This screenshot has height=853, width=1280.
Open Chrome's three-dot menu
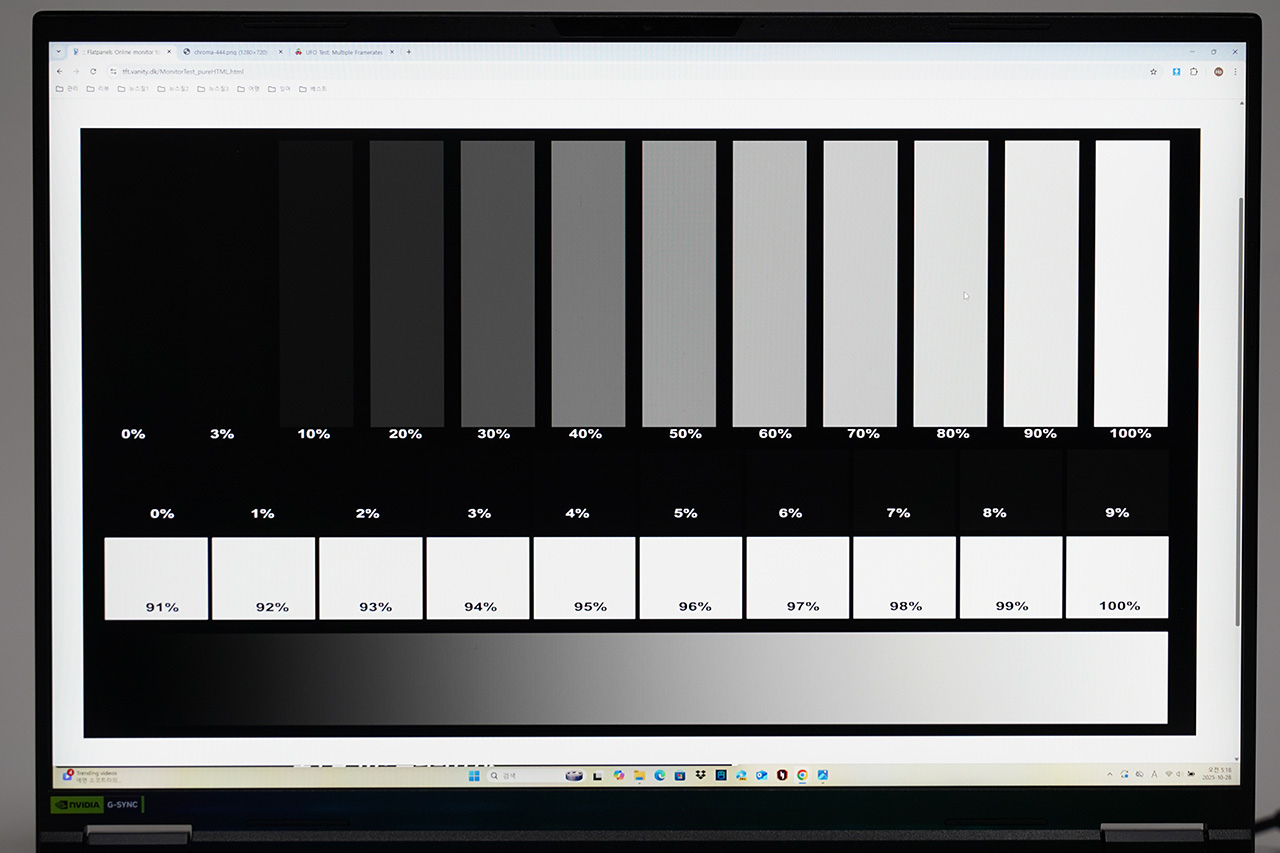[1235, 72]
